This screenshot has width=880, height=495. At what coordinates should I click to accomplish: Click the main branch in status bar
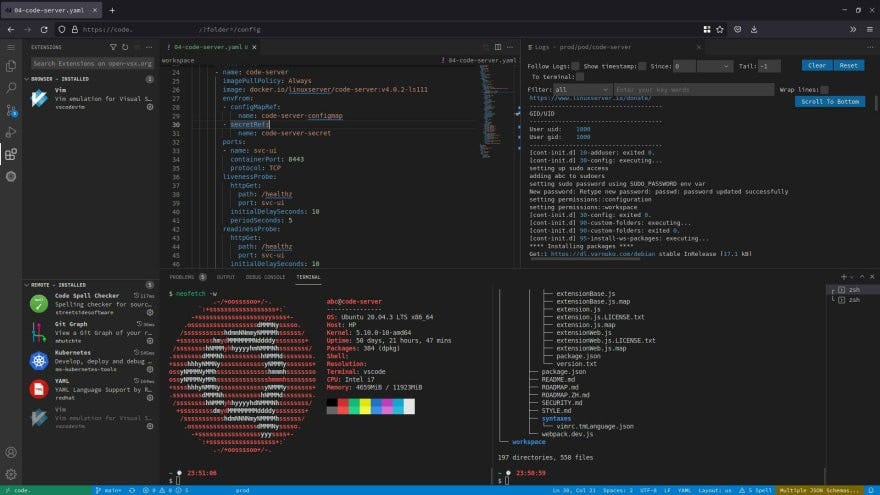109,491
